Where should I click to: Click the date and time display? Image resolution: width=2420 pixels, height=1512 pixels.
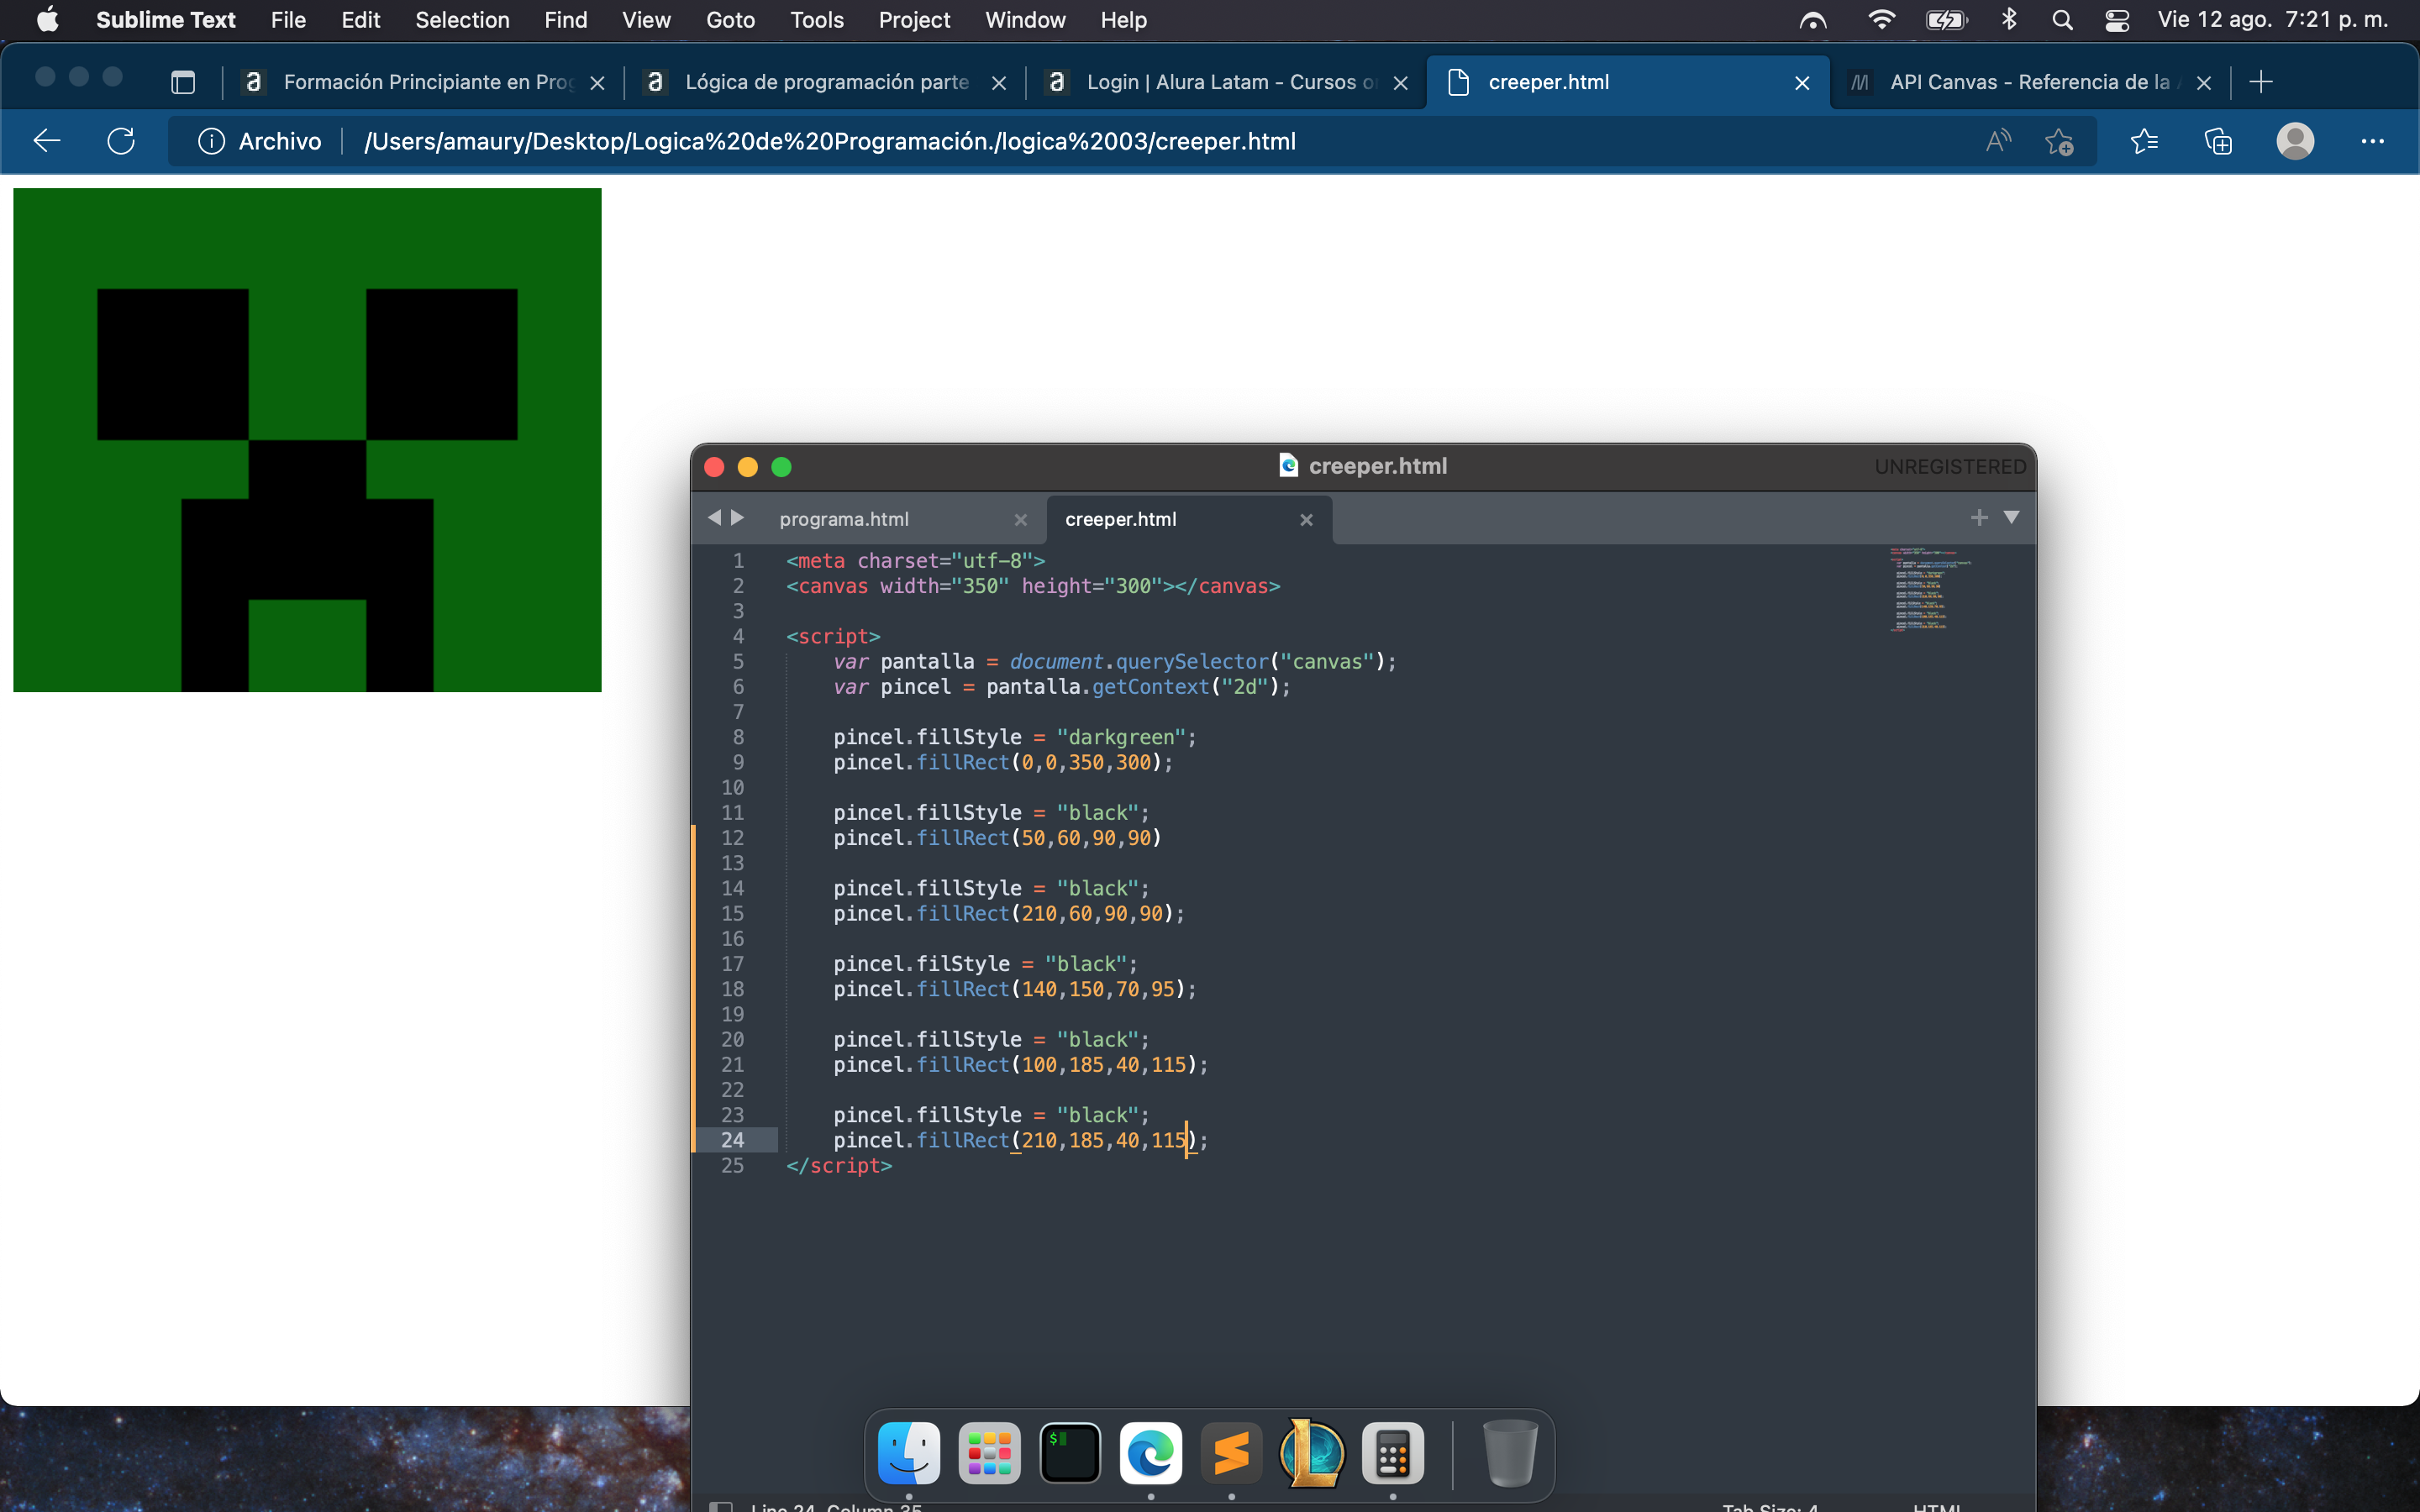2272,20
